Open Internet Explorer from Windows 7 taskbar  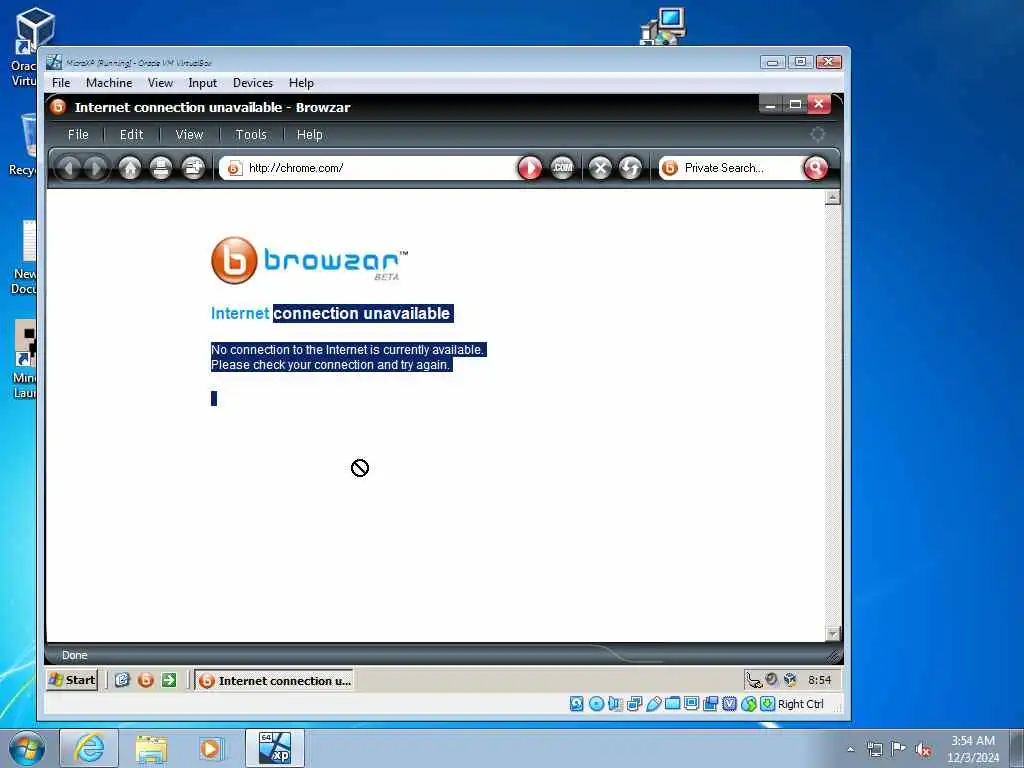point(89,748)
